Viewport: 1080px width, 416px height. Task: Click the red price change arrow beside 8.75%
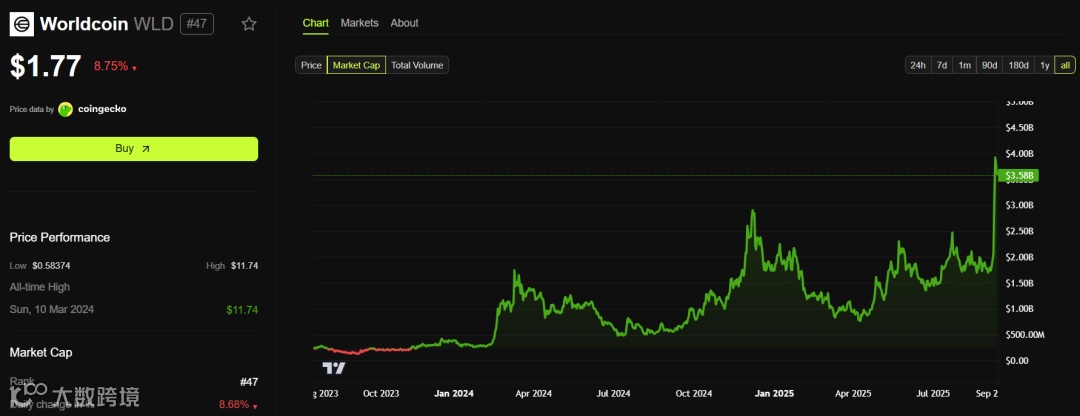(134, 68)
